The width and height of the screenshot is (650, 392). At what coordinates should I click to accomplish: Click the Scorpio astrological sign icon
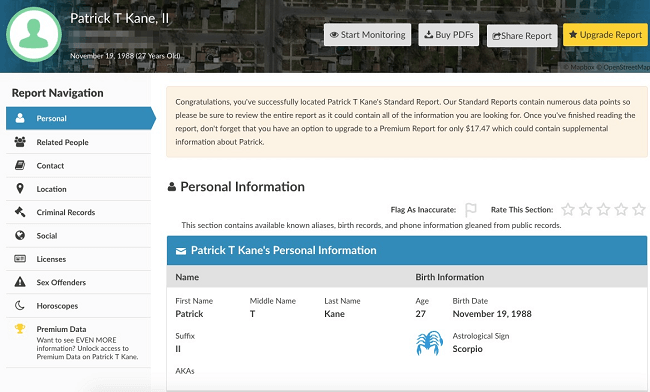(x=429, y=343)
